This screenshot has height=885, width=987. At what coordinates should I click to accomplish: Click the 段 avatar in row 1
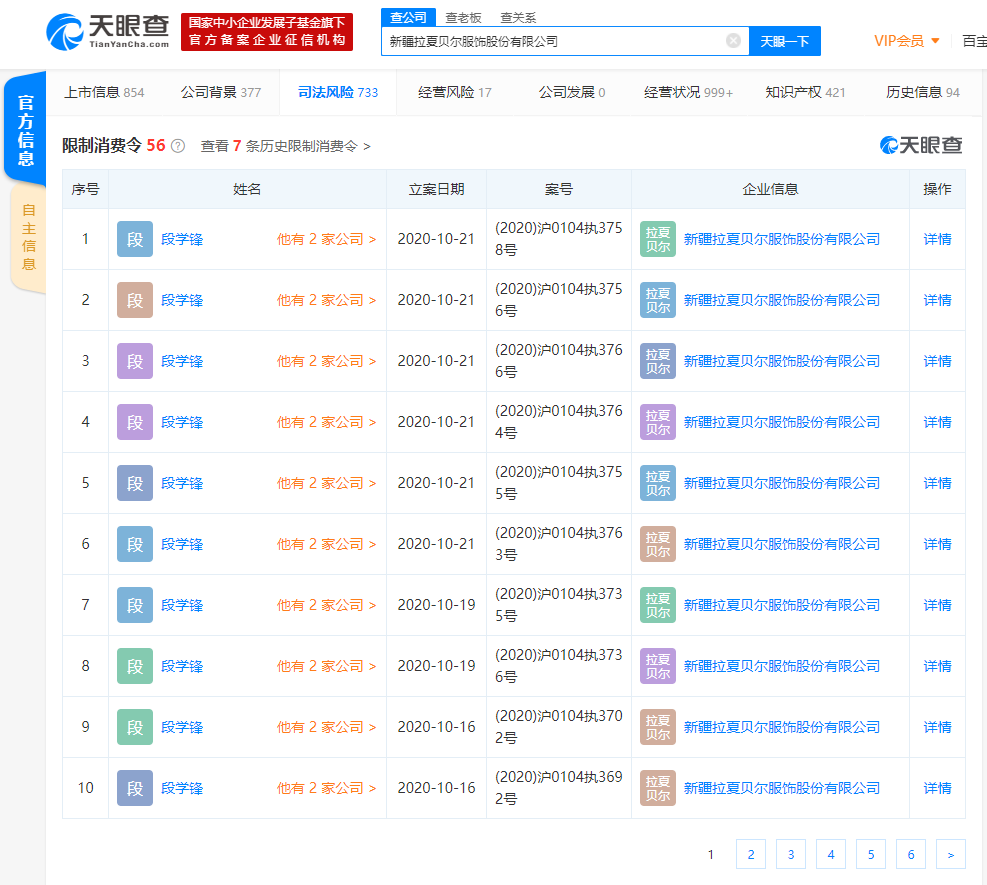point(135,239)
